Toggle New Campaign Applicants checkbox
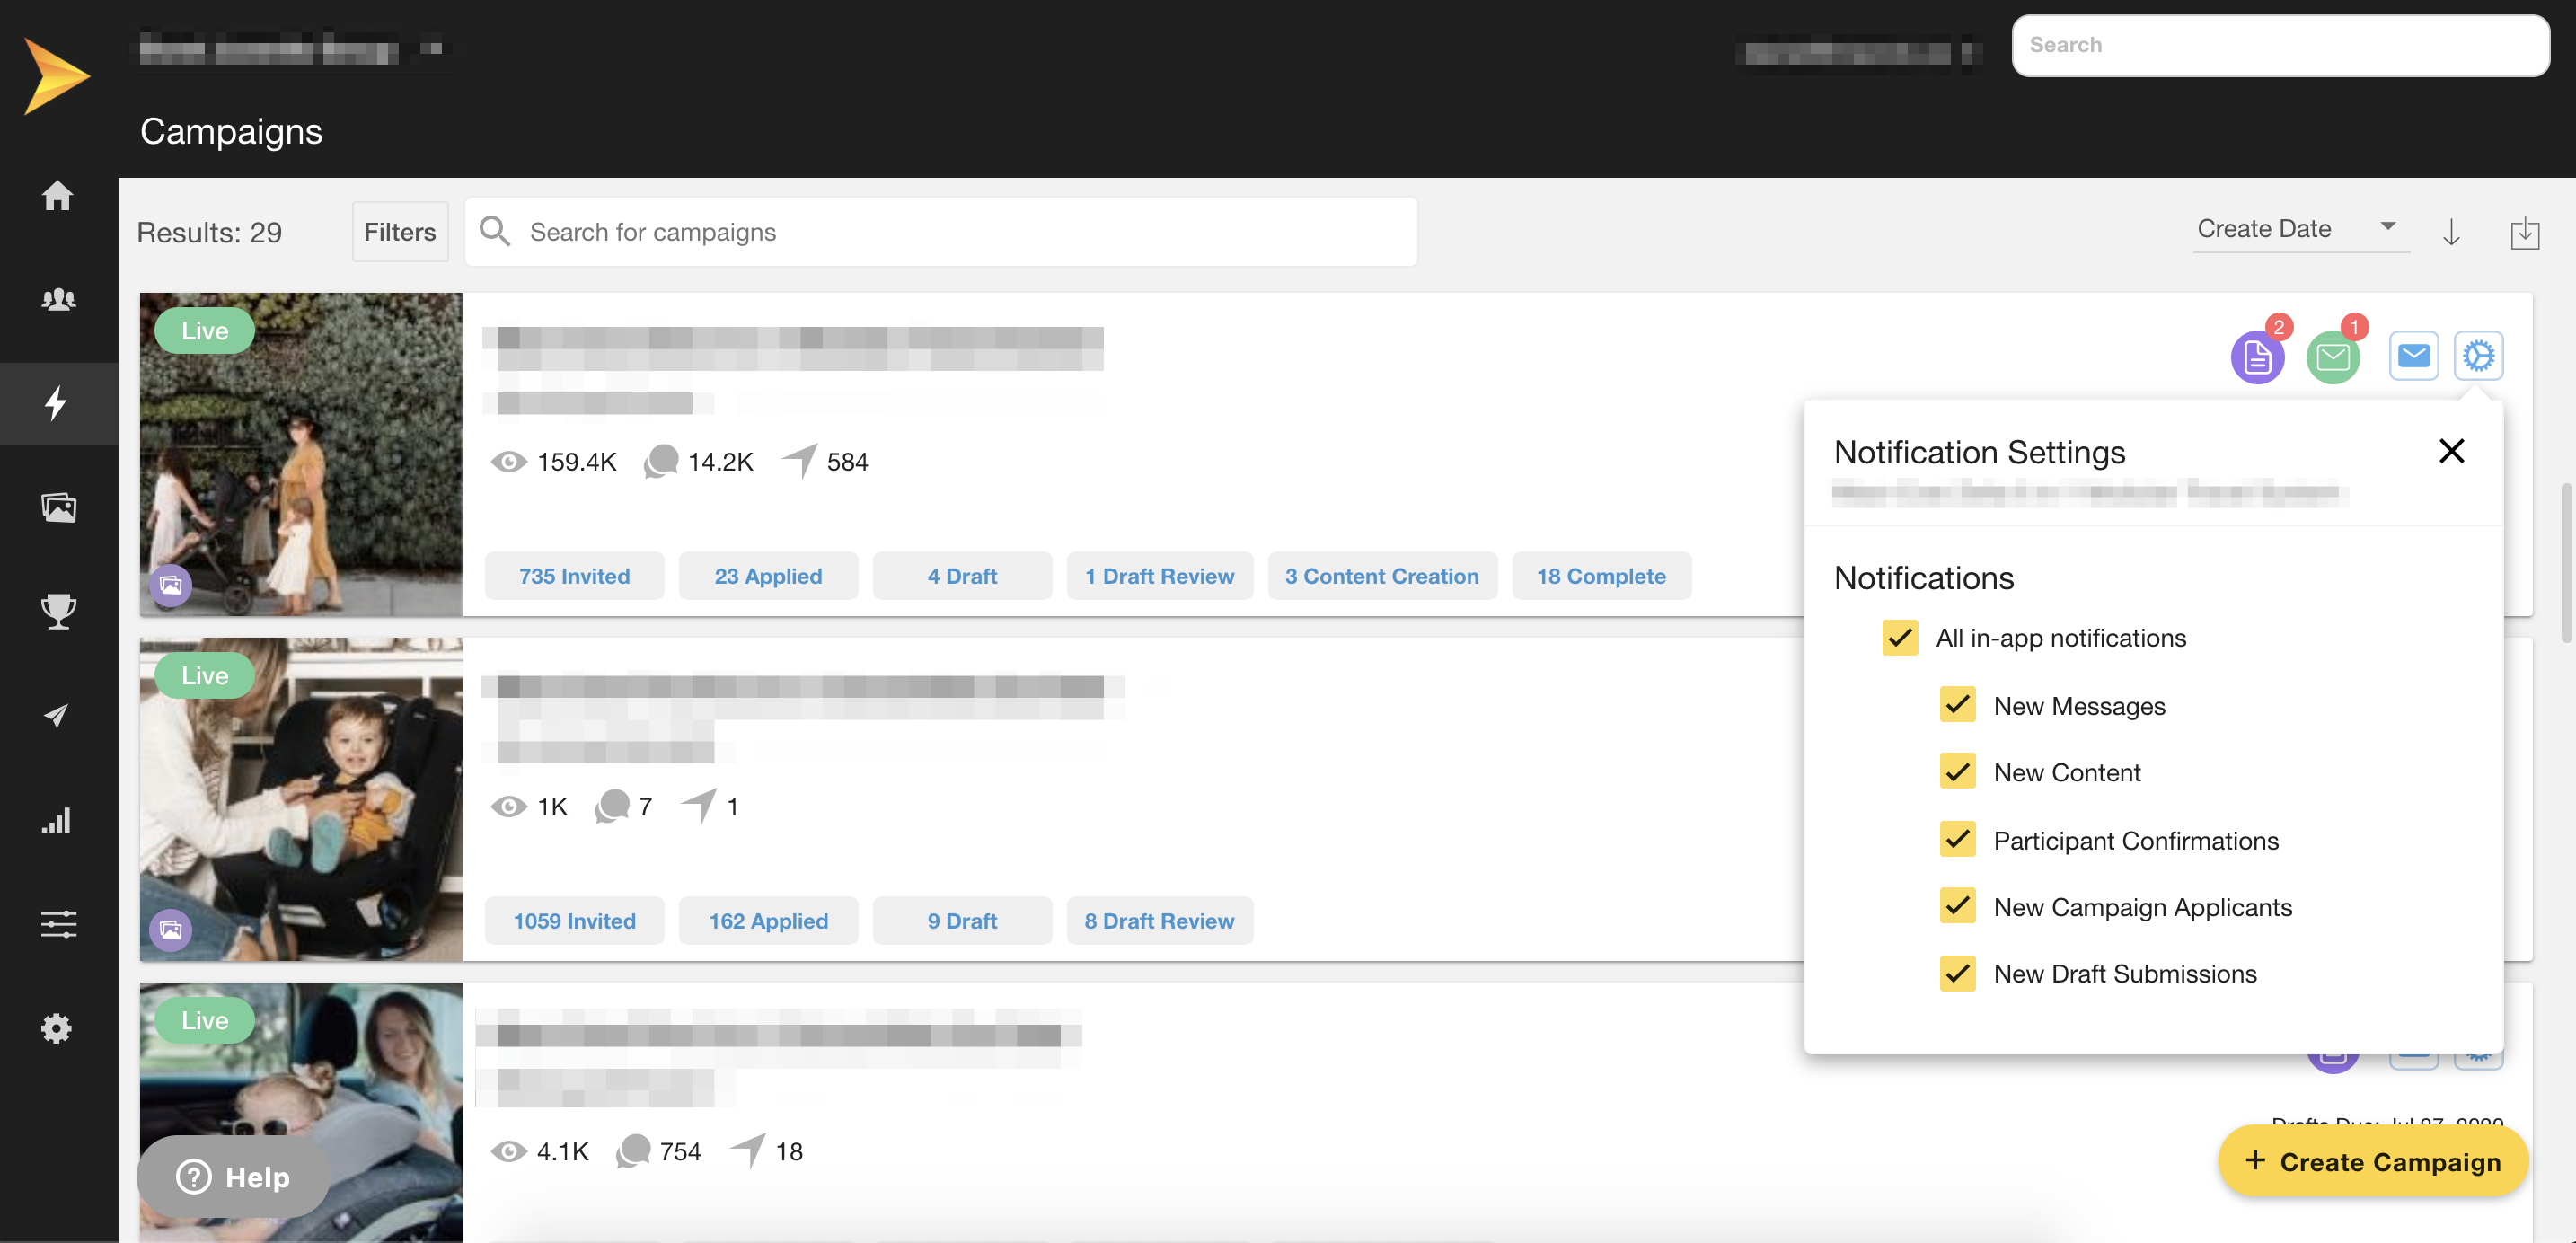This screenshot has width=2576, height=1243. pos(1957,906)
